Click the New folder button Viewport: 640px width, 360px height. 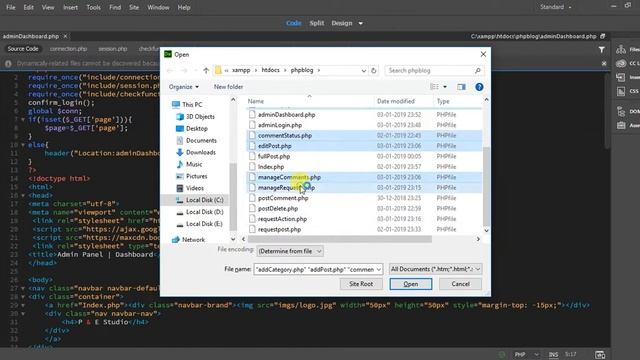[229, 87]
